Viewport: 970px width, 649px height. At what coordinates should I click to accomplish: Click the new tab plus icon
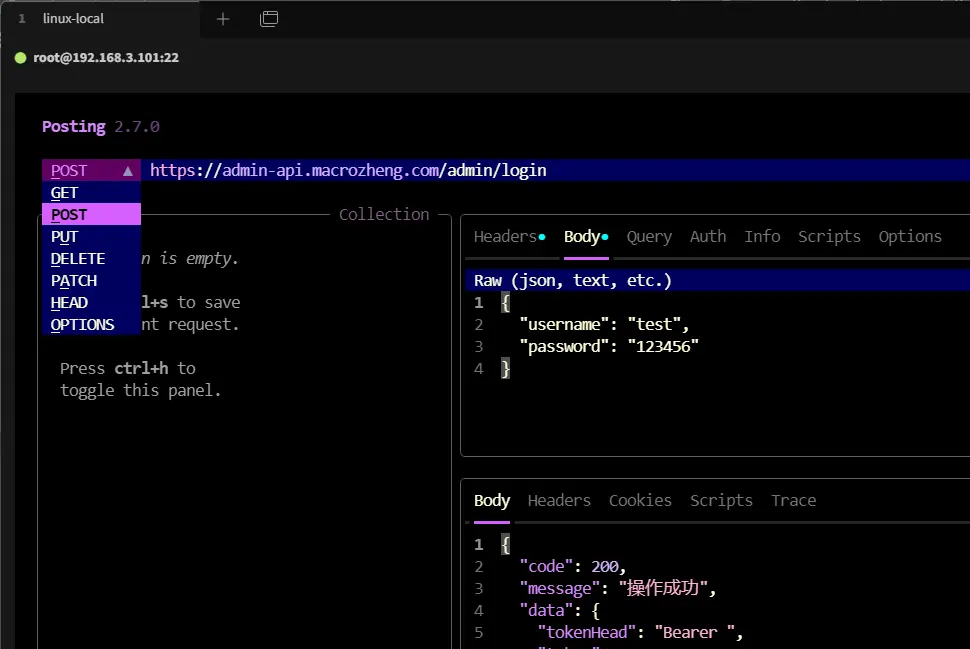tap(223, 19)
